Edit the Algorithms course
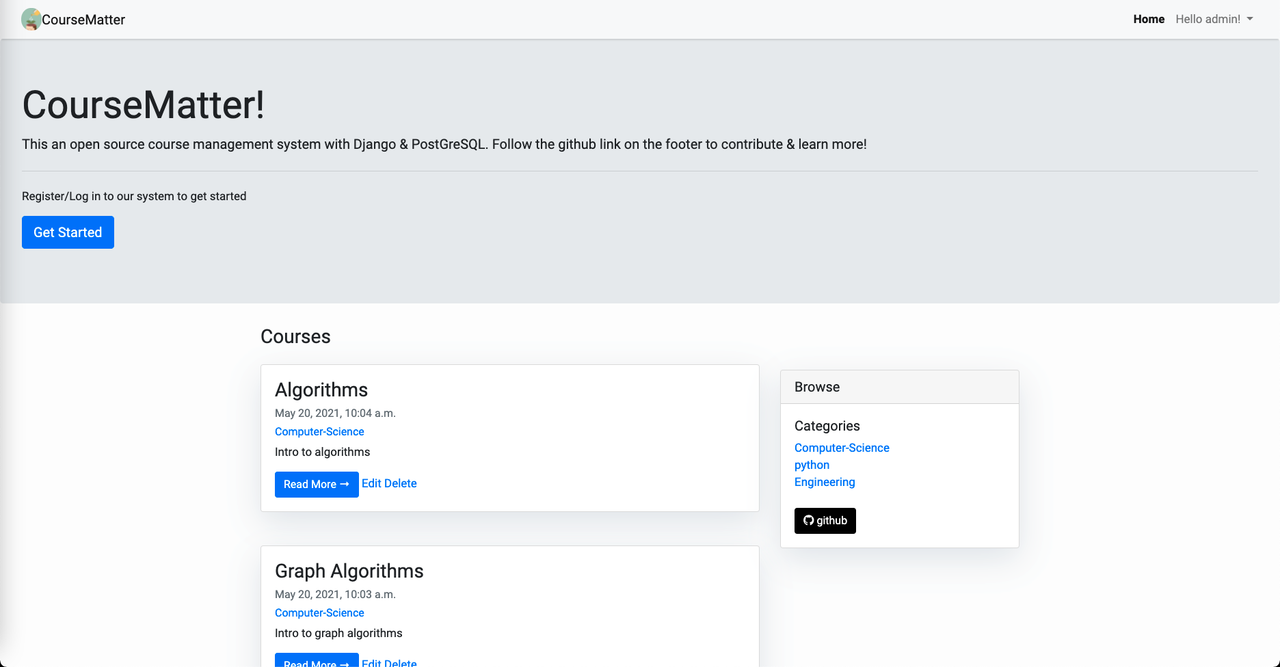 (x=372, y=484)
